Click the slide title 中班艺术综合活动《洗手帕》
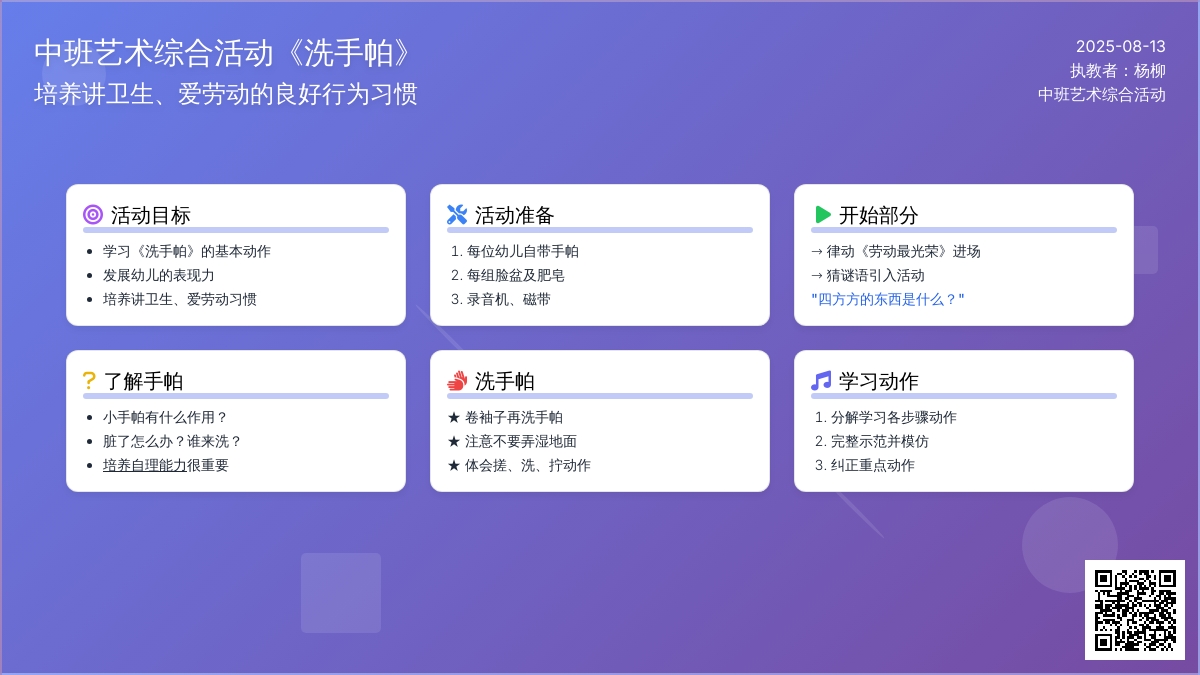Viewport: 1200px width, 675px height. 224,53
